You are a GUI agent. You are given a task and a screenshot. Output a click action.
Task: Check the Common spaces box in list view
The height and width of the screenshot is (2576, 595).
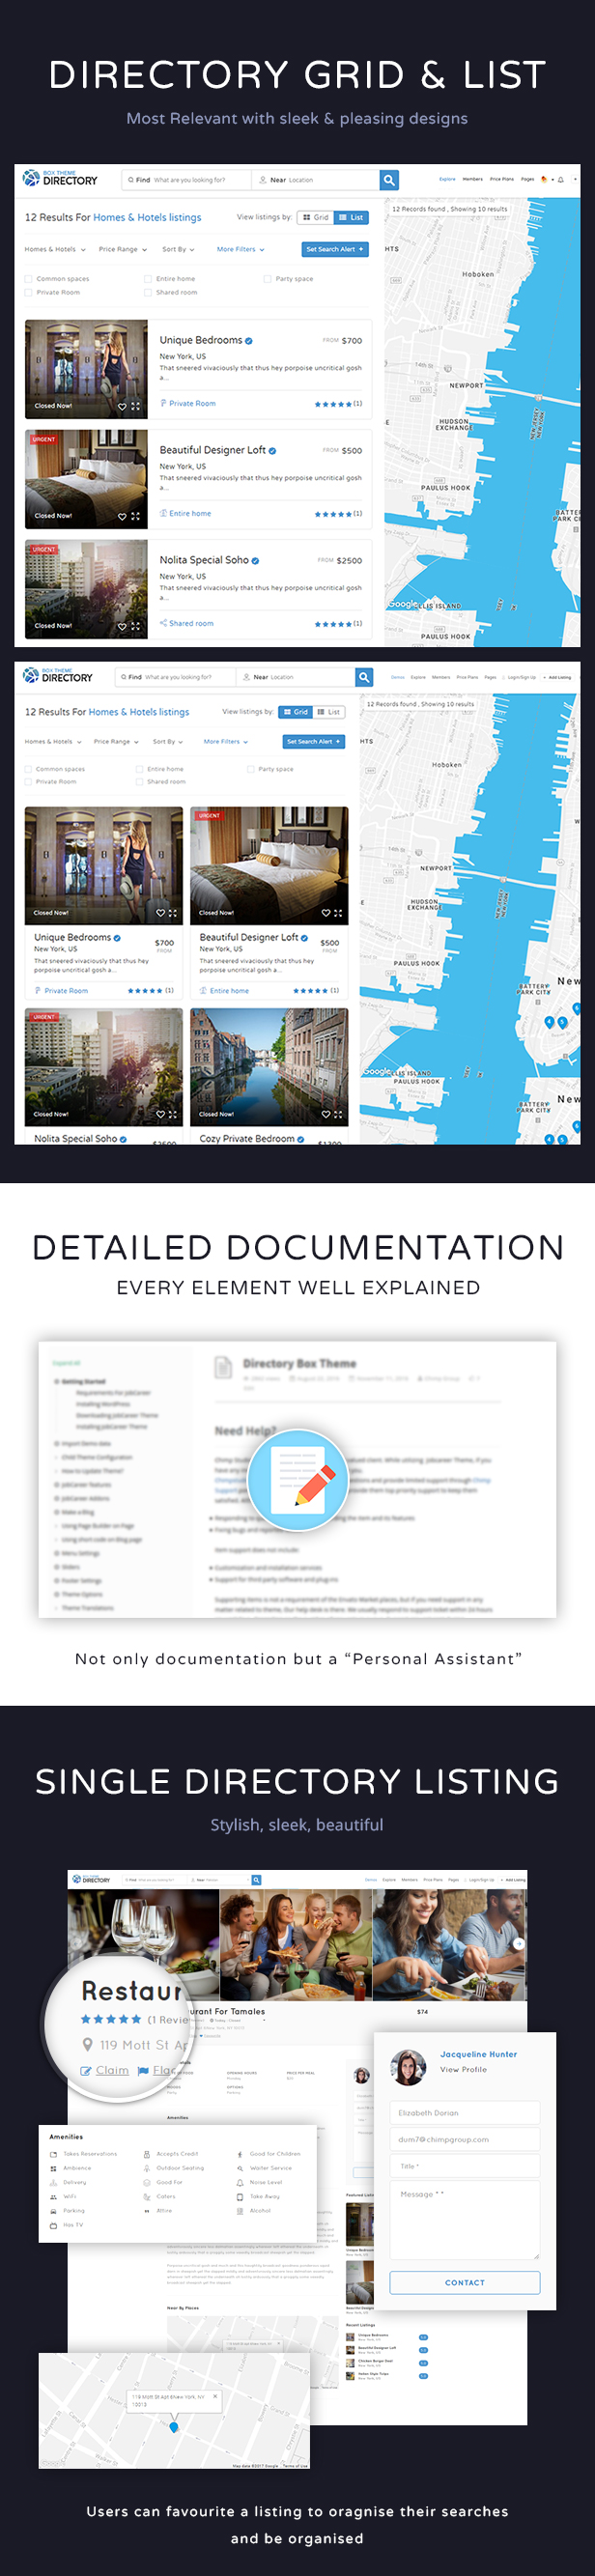tap(28, 279)
